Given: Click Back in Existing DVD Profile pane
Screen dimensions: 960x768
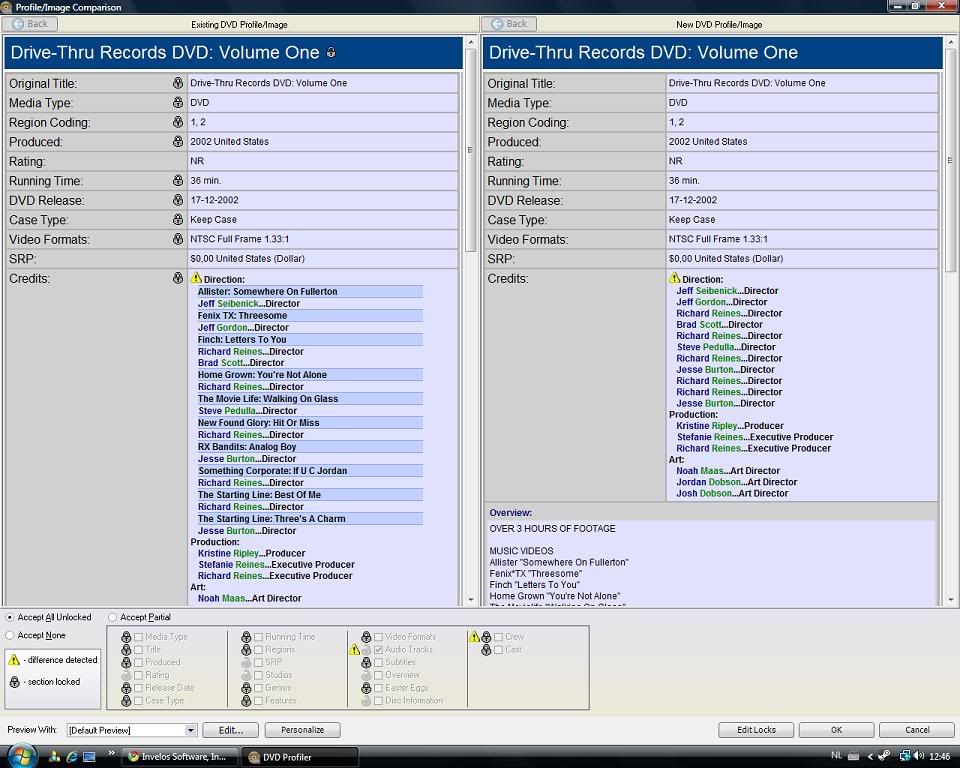Looking at the screenshot, I should tap(30, 24).
